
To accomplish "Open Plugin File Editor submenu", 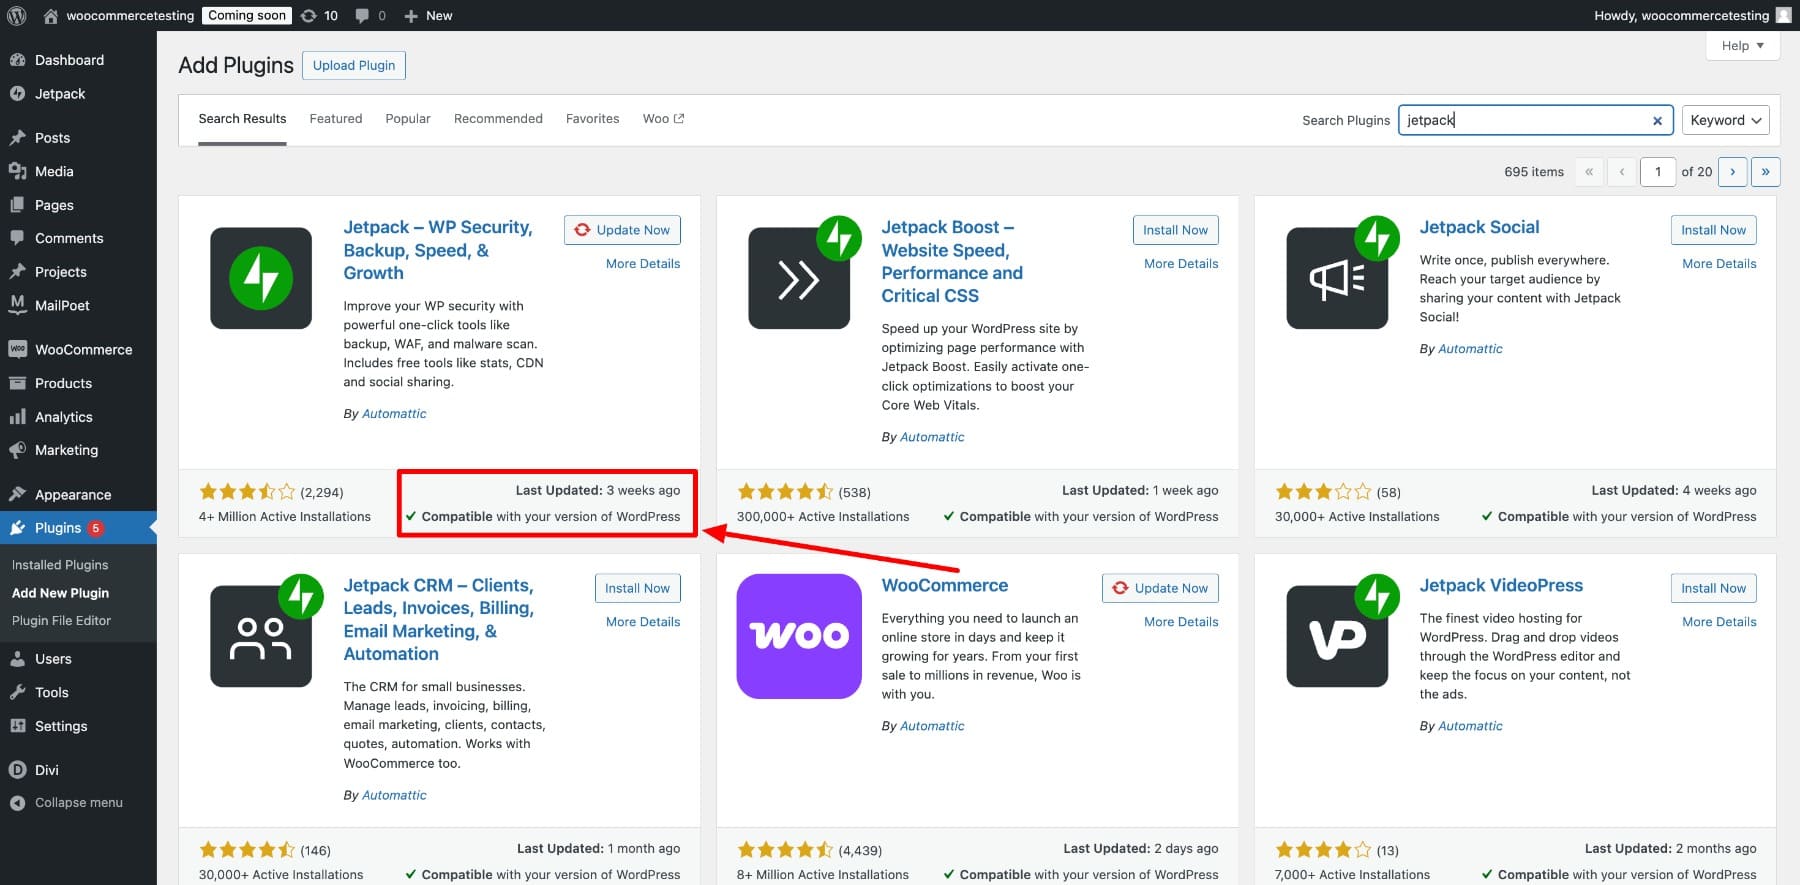I will pos(61,621).
